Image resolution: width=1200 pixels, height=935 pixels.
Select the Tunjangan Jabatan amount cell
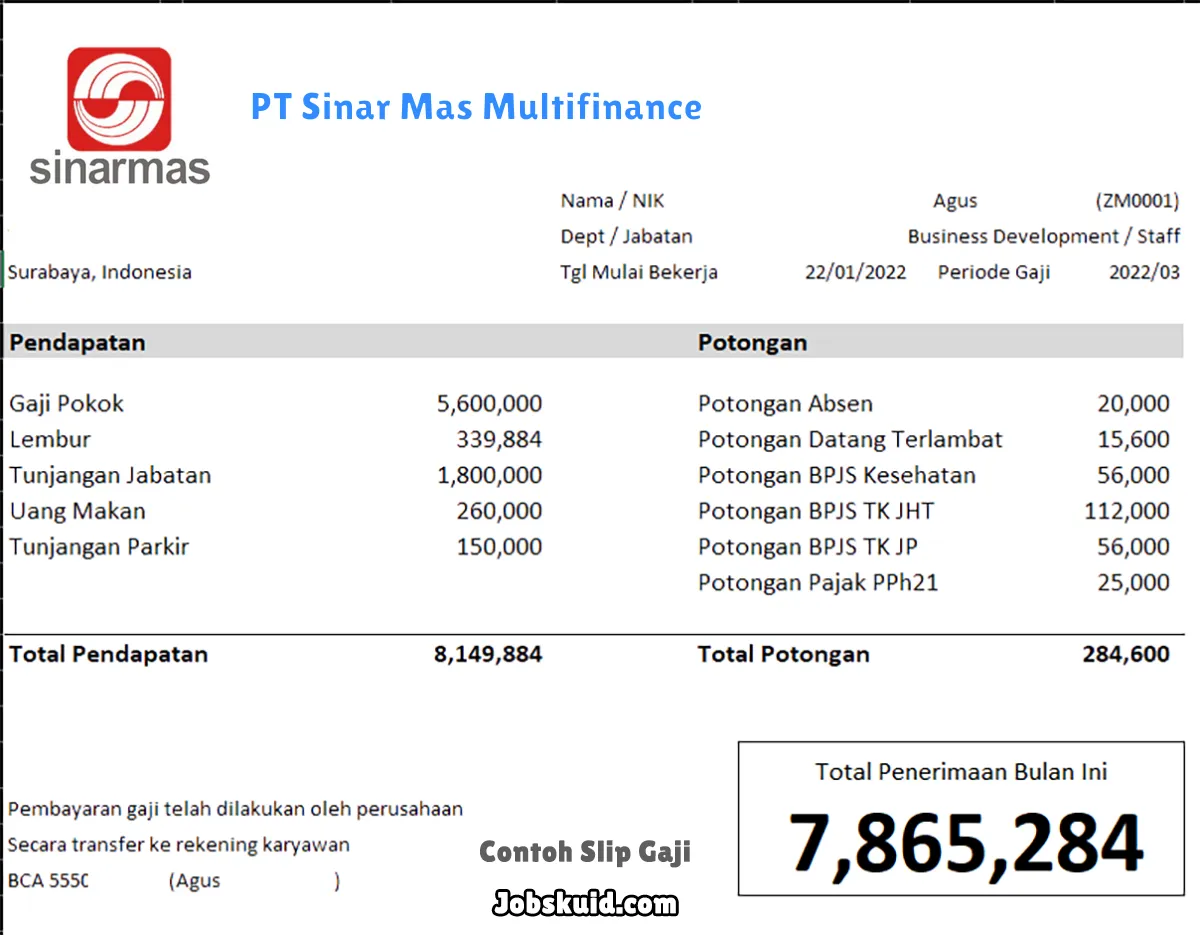[489, 476]
